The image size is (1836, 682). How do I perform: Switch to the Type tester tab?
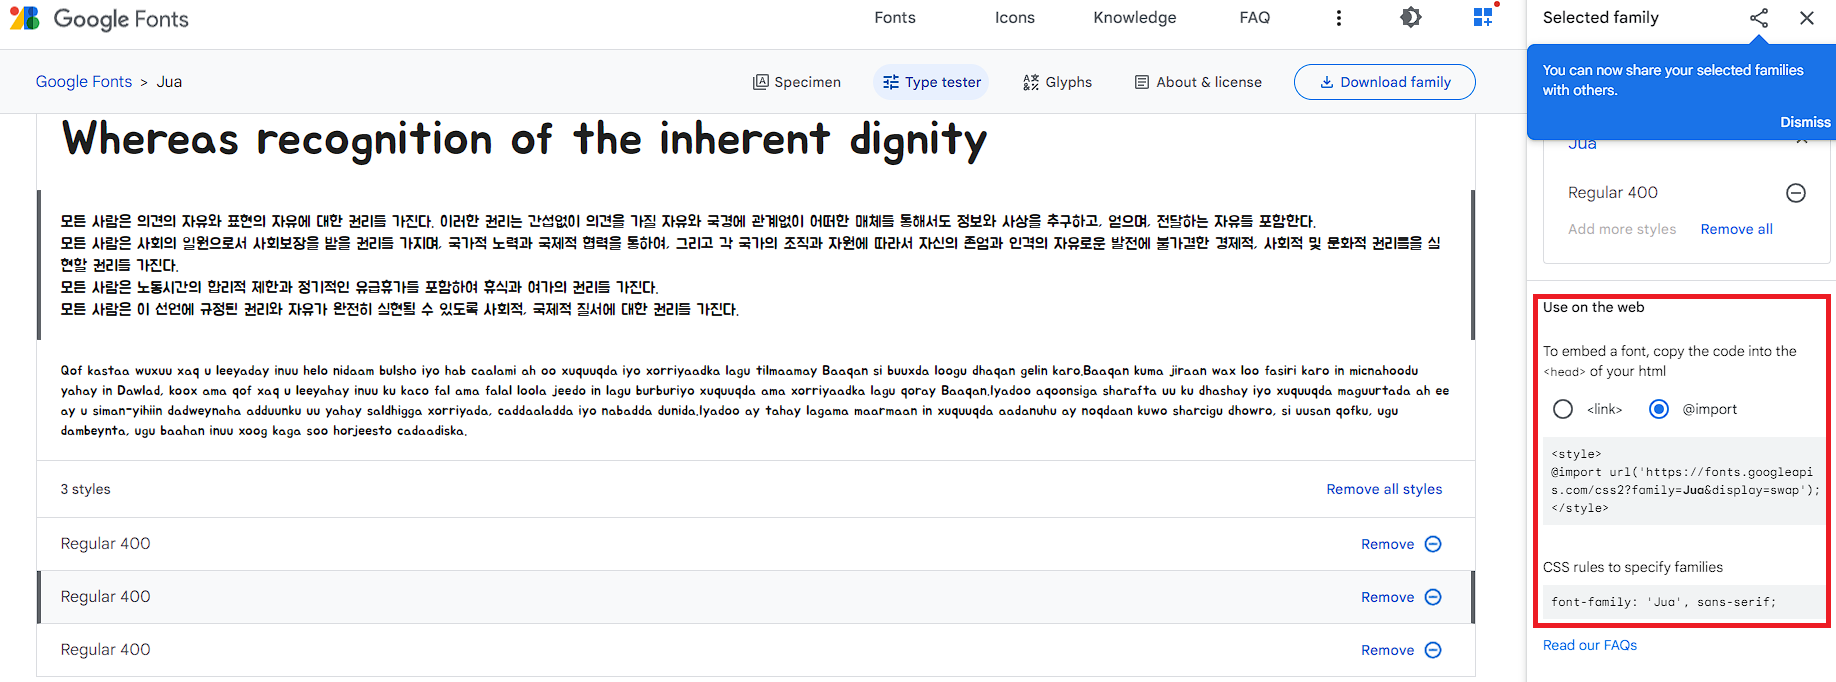[x=931, y=82]
